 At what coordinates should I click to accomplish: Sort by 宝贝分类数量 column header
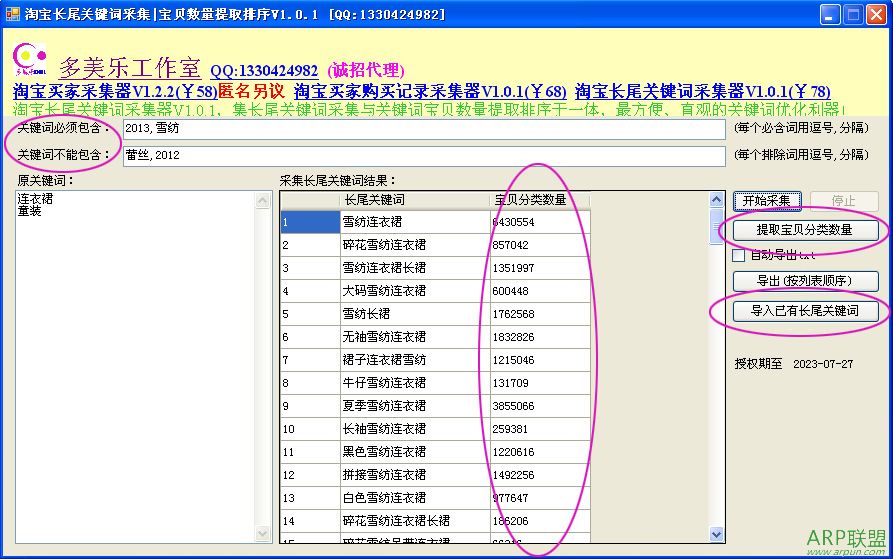coord(531,200)
